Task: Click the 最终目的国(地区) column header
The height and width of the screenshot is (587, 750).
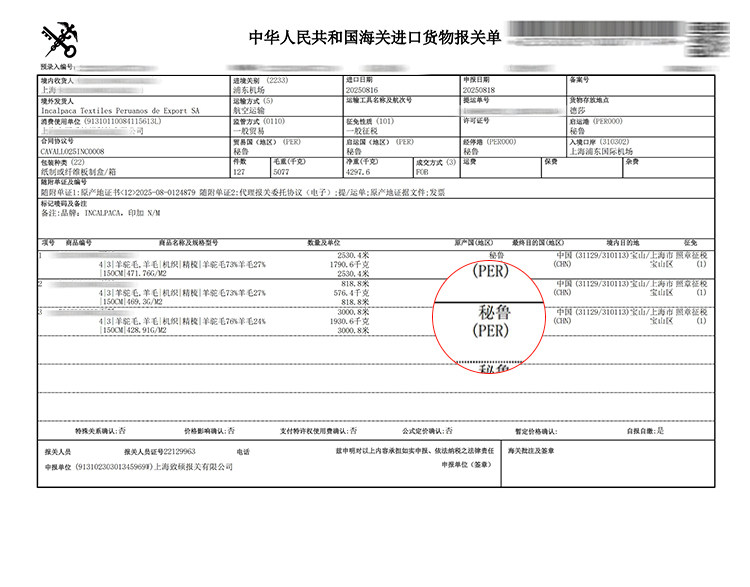Action: pyautogui.click(x=538, y=243)
